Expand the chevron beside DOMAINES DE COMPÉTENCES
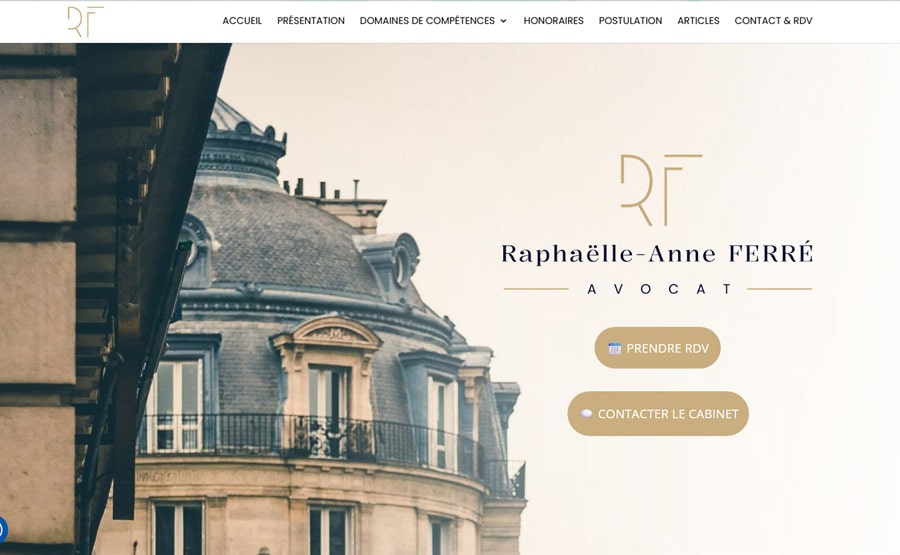Viewport: 900px width, 555px height. pos(503,21)
